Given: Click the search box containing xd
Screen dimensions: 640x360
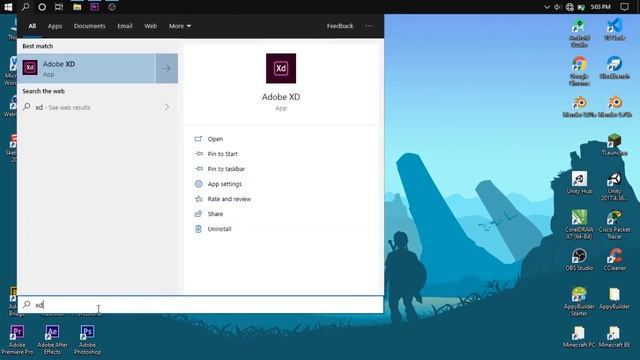Looking at the screenshot, I should point(200,304).
